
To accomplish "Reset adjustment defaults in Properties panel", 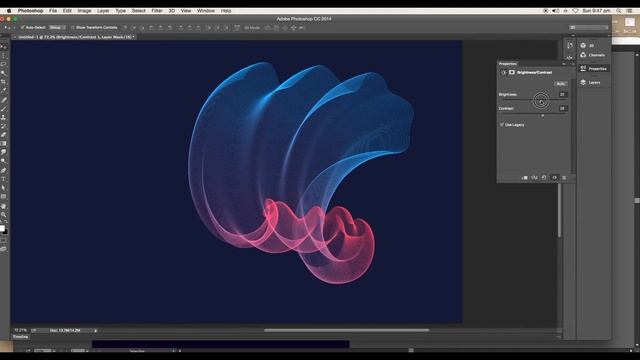I will [x=544, y=178].
